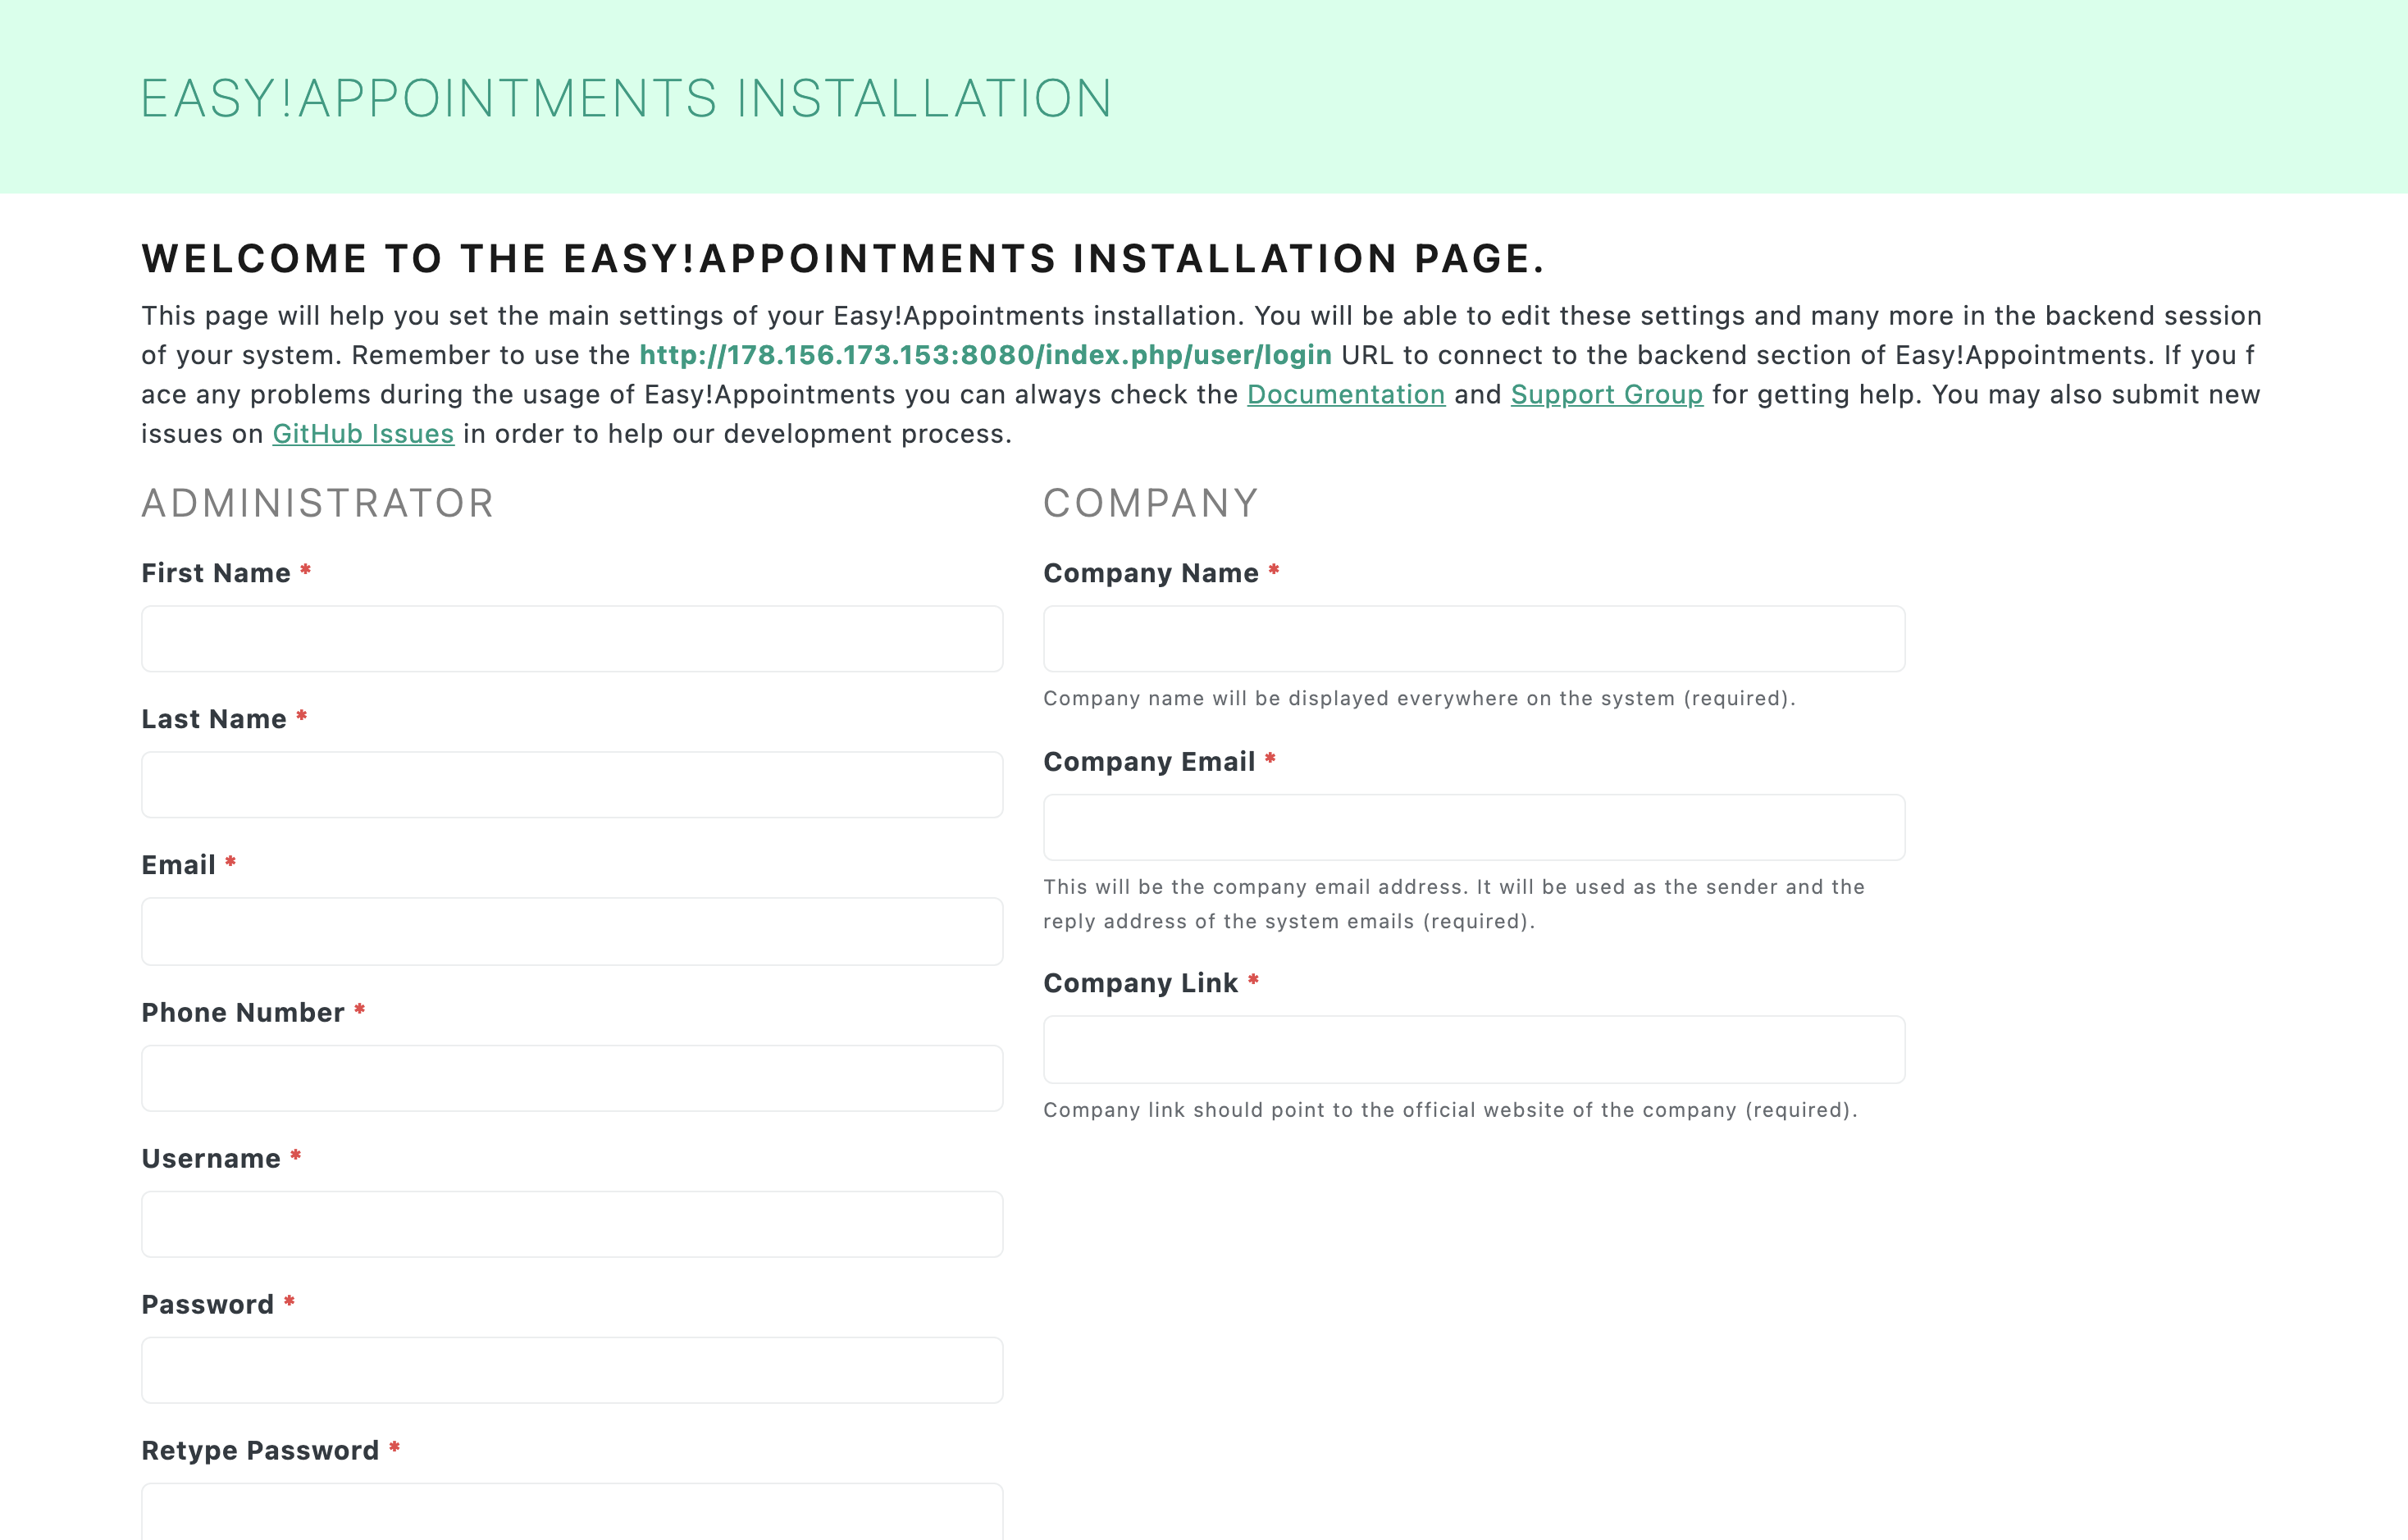Click the Password input field
The image size is (2408, 1540).
(x=572, y=1370)
